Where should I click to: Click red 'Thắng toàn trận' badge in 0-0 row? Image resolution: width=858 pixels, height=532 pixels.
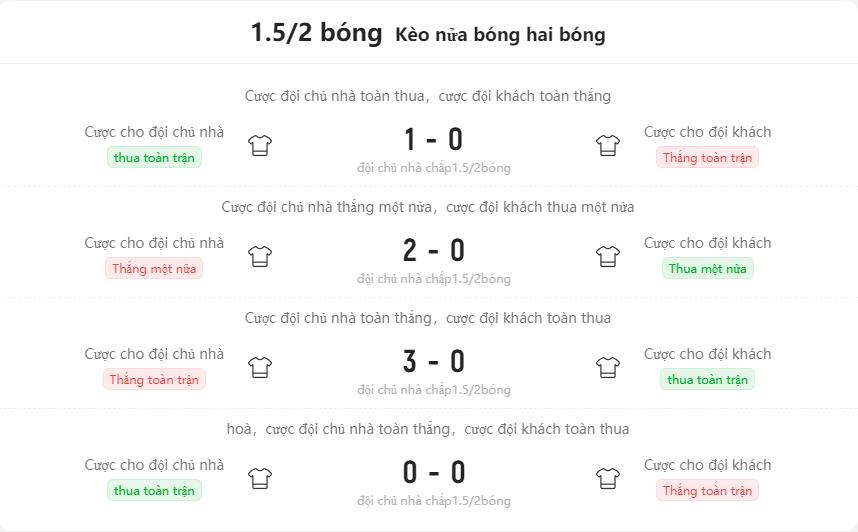[x=707, y=491]
